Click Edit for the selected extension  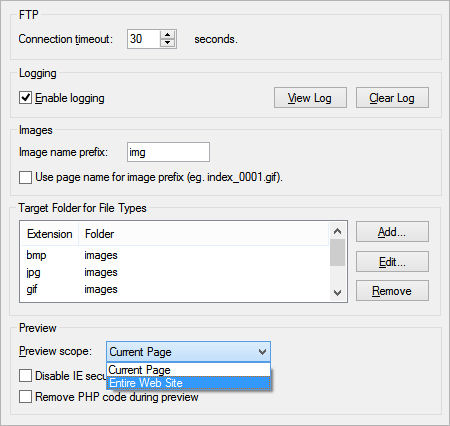coord(392,262)
